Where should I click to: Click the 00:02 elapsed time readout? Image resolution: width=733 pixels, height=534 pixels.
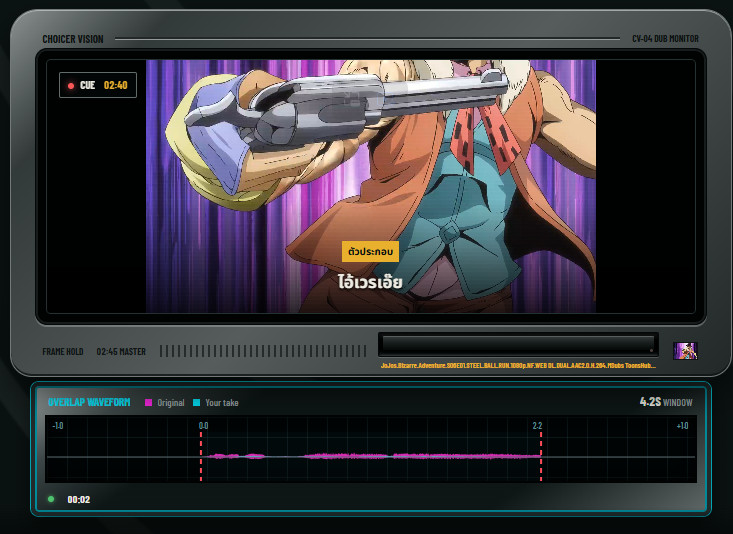coord(79,499)
